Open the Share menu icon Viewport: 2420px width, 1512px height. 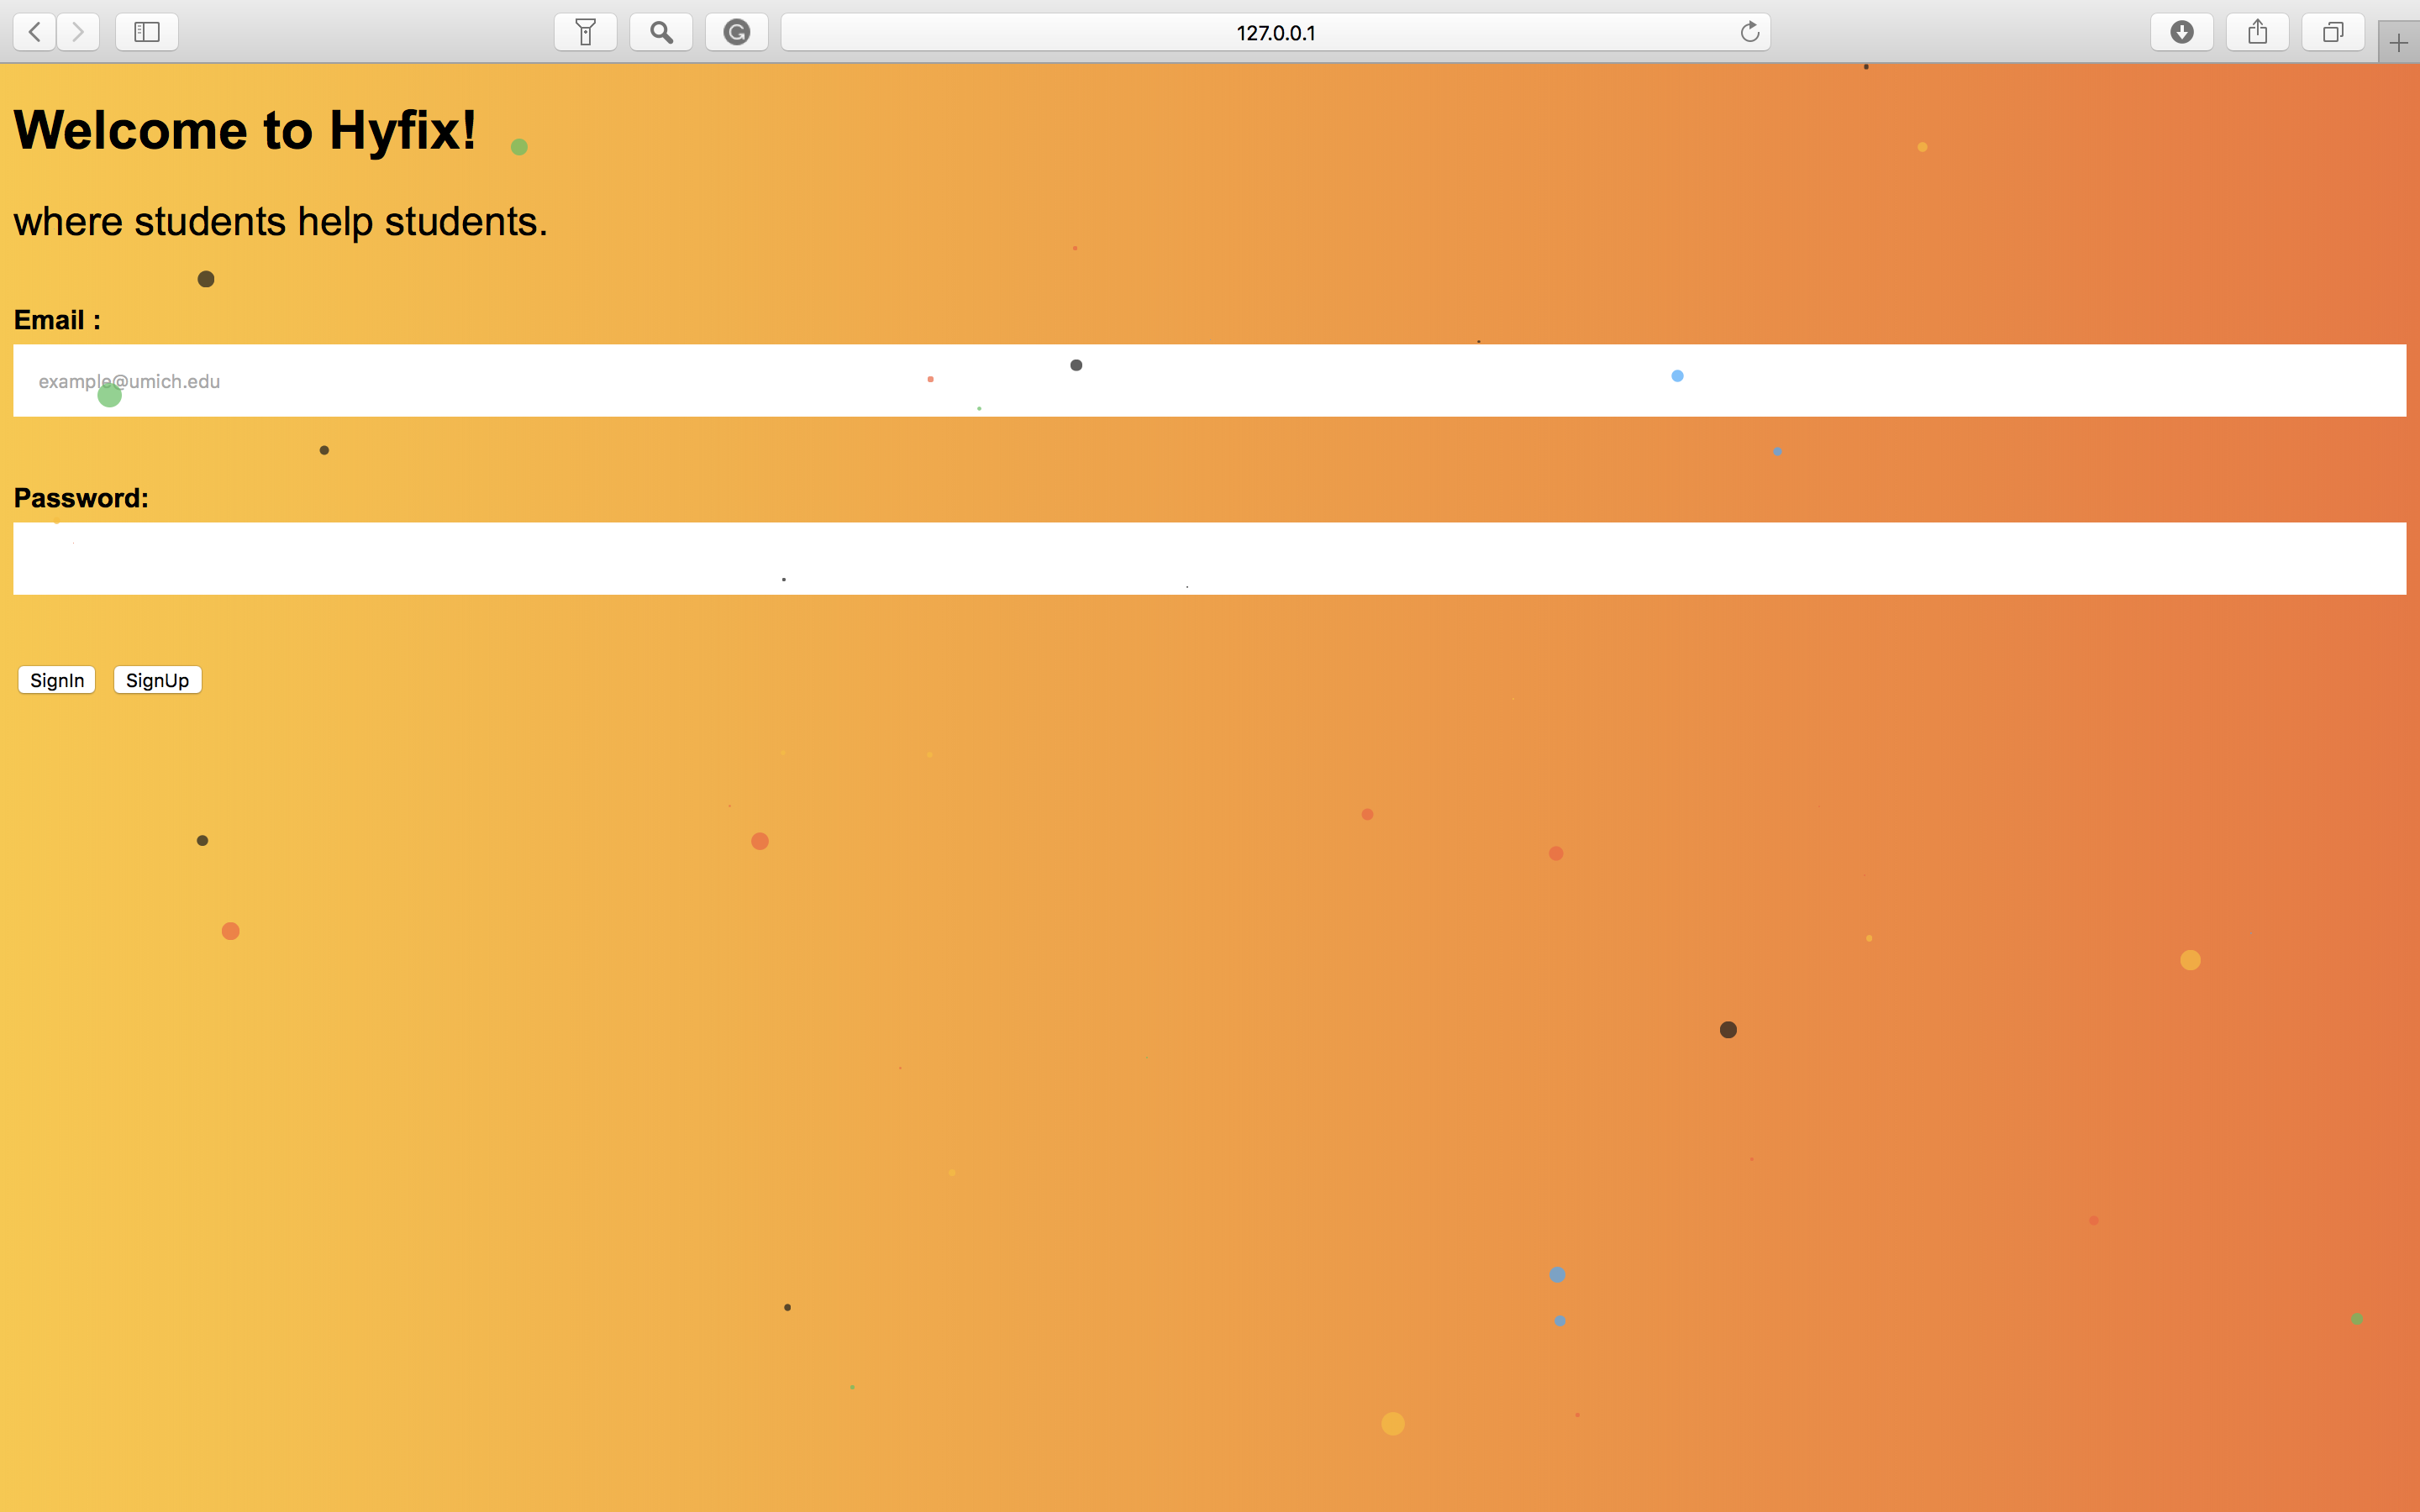tap(2257, 32)
